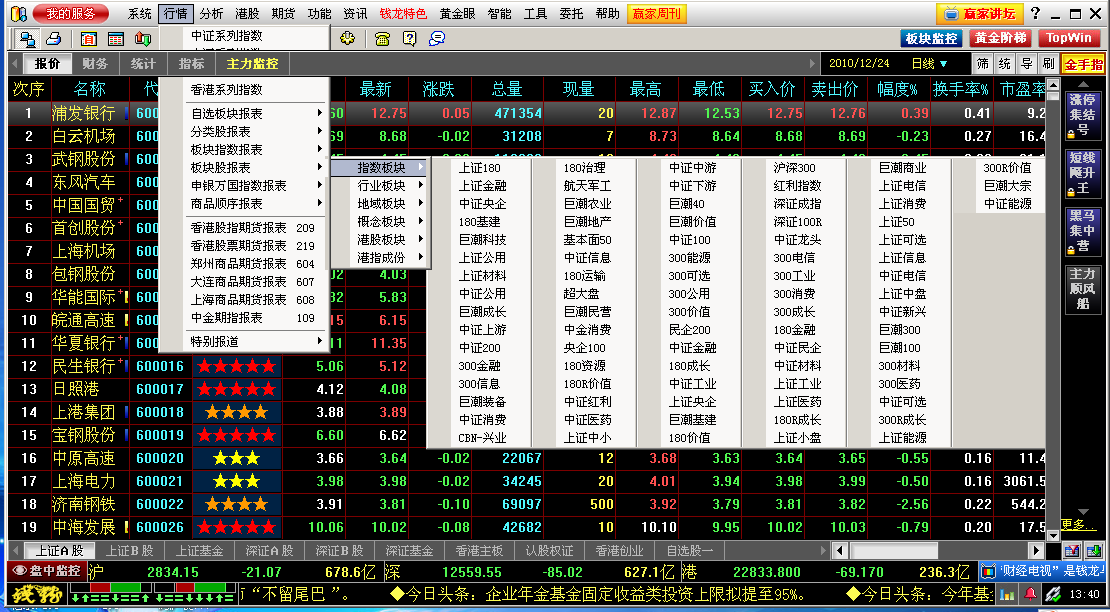Click the 黄金阶梯 button
The width and height of the screenshot is (1110, 612).
(1000, 38)
